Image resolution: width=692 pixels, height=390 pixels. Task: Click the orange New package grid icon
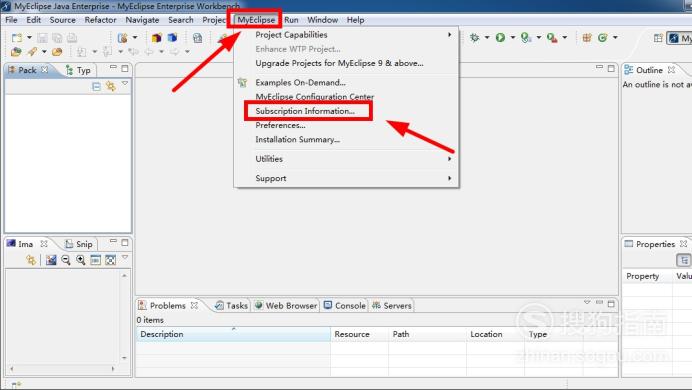point(587,38)
